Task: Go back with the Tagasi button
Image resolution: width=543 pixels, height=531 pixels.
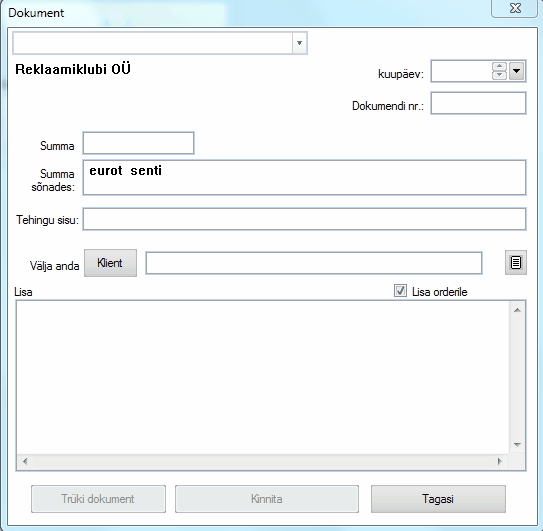Action: [438, 499]
